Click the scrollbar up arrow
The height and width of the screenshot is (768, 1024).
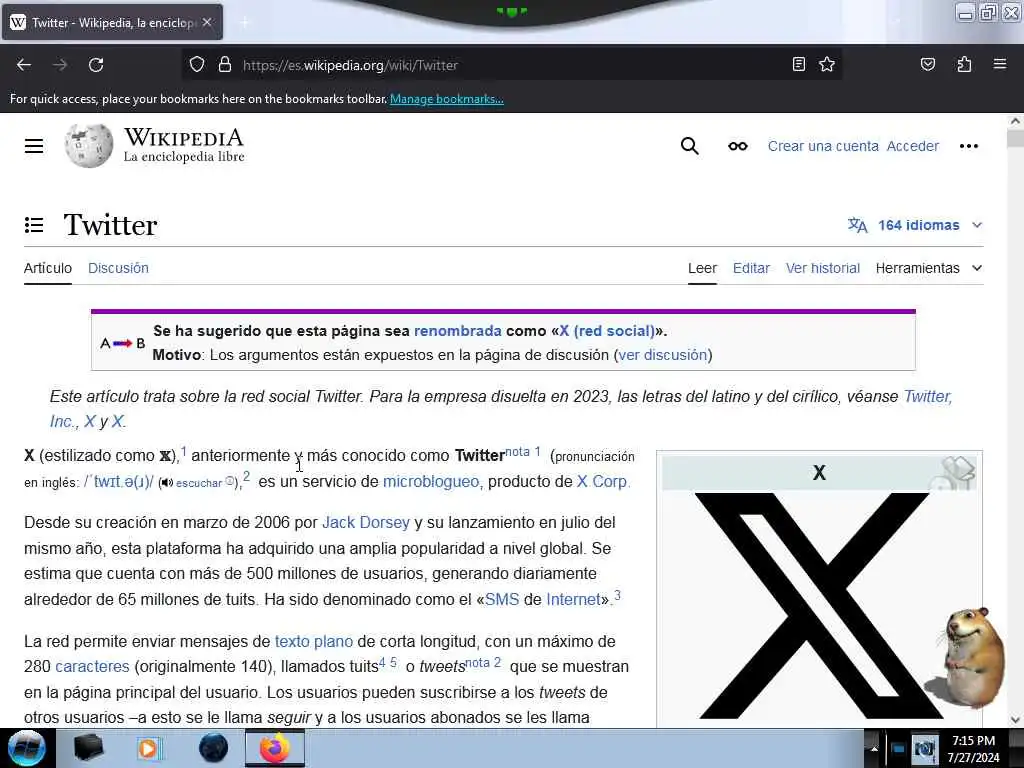pos(1014,121)
